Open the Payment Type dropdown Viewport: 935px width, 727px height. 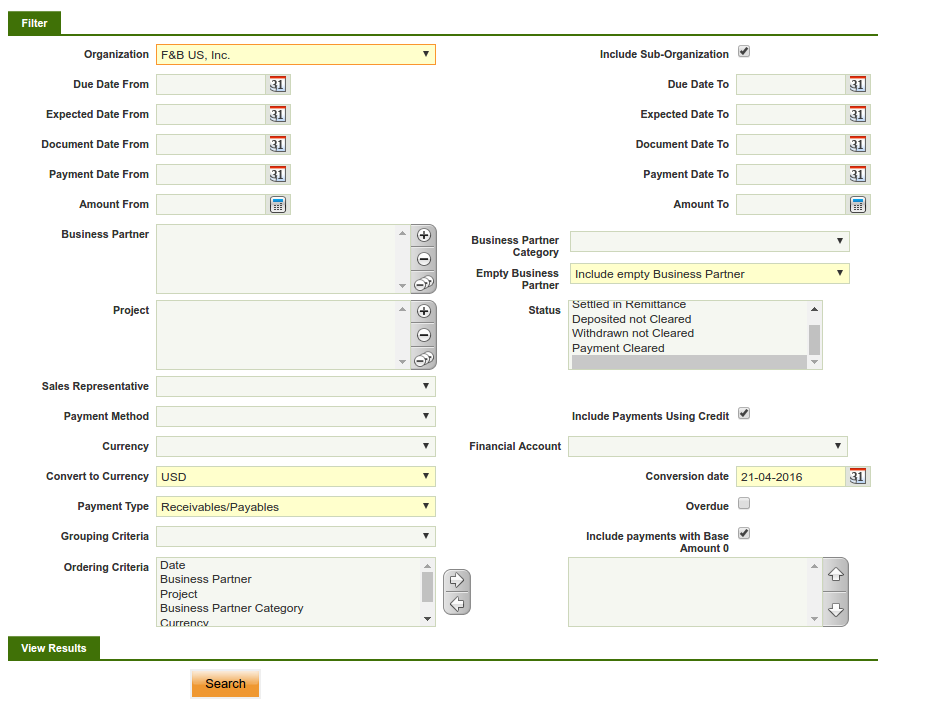coord(296,507)
